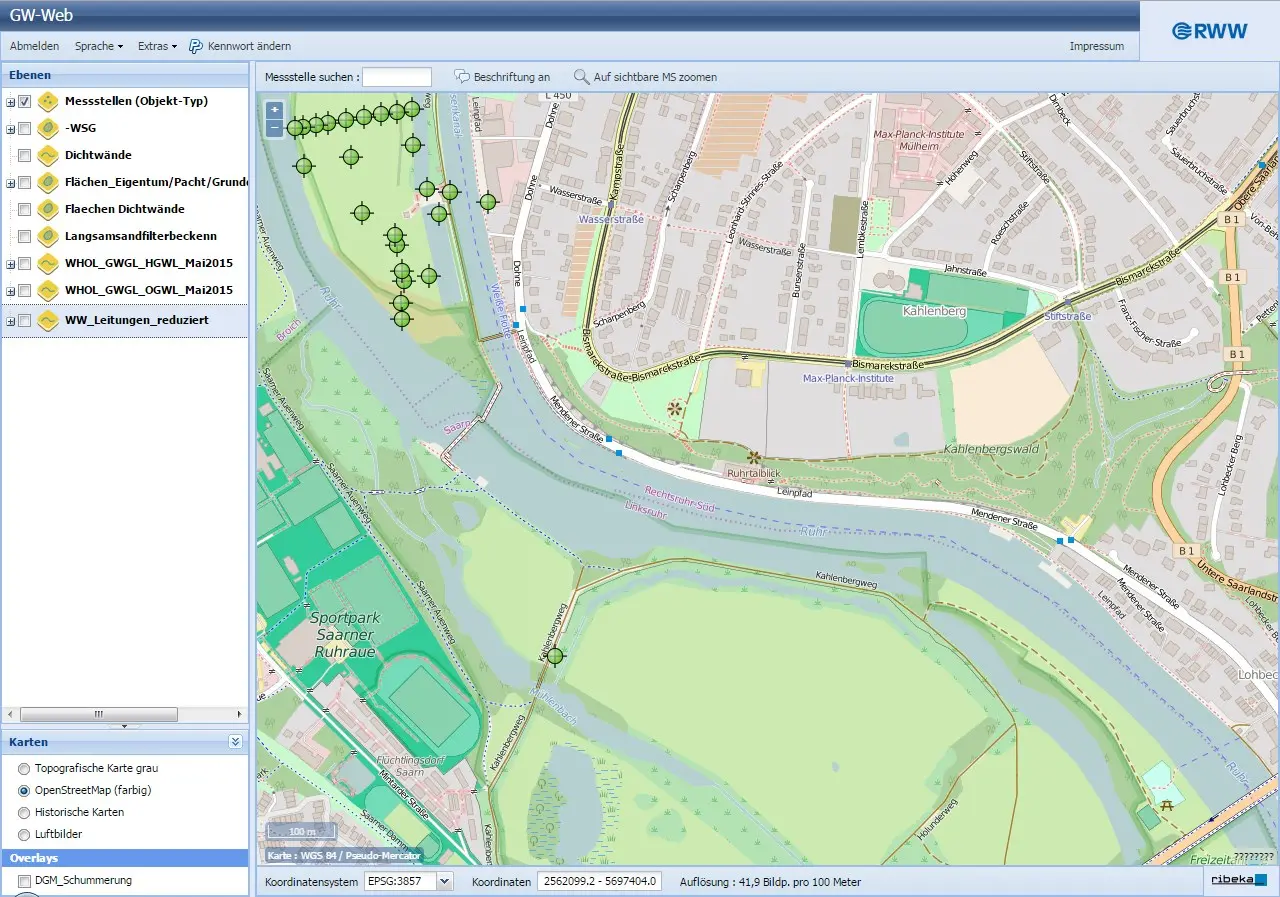Open the Sprache menu
The image size is (1280, 897).
99,46
